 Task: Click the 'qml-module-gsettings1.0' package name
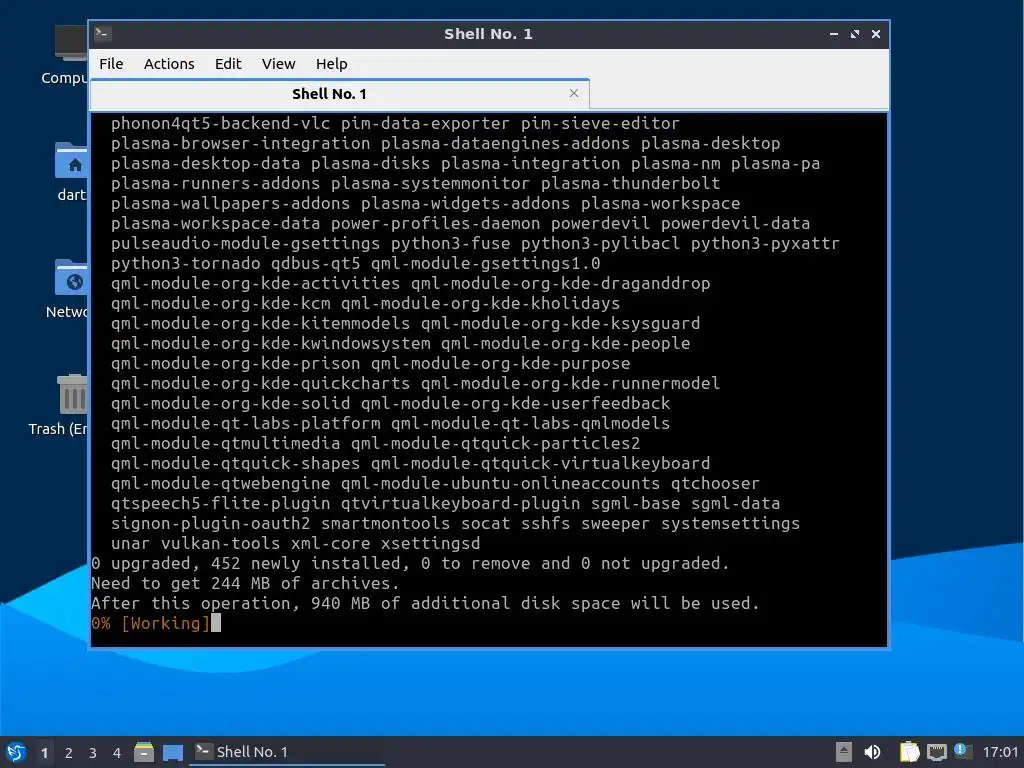pyautogui.click(x=485, y=263)
